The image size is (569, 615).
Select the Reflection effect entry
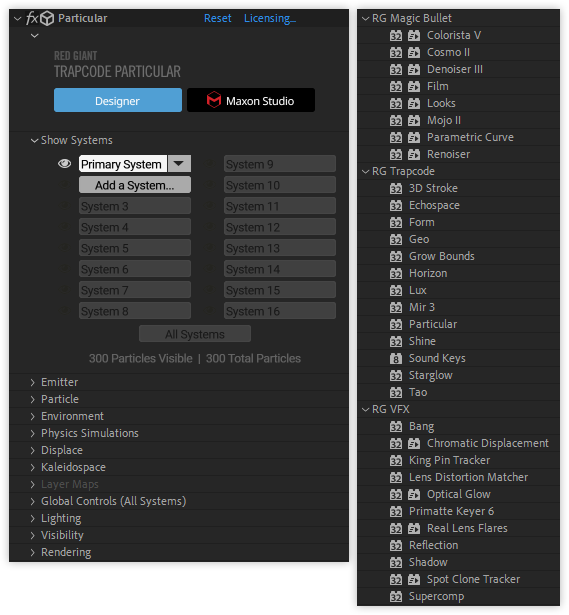[x=433, y=546]
